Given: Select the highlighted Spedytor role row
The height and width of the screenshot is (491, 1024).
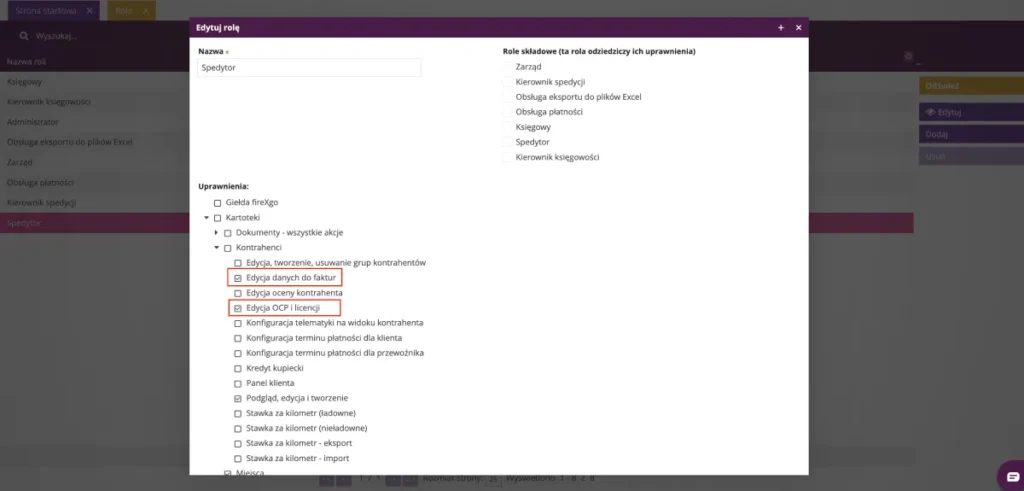Looking at the screenshot, I should click(x=95, y=223).
